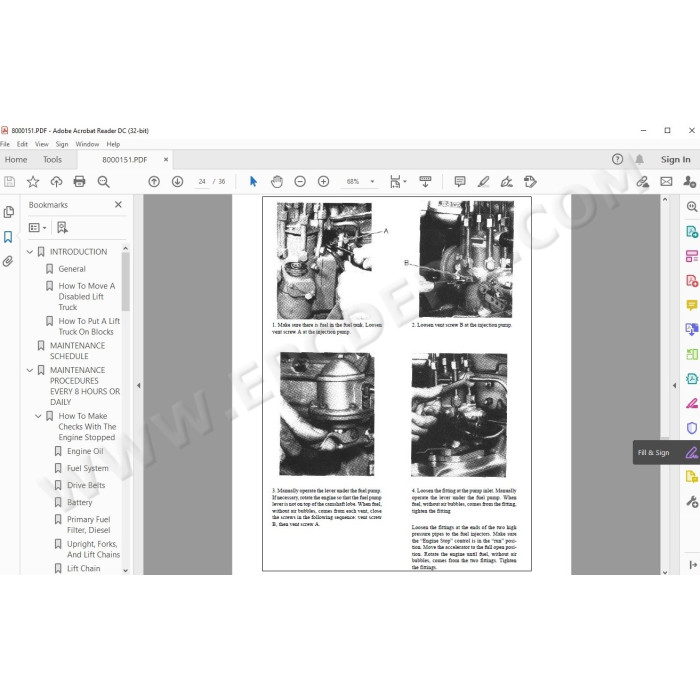Open the find text magnifier icon
The image size is (700, 700).
point(104,182)
